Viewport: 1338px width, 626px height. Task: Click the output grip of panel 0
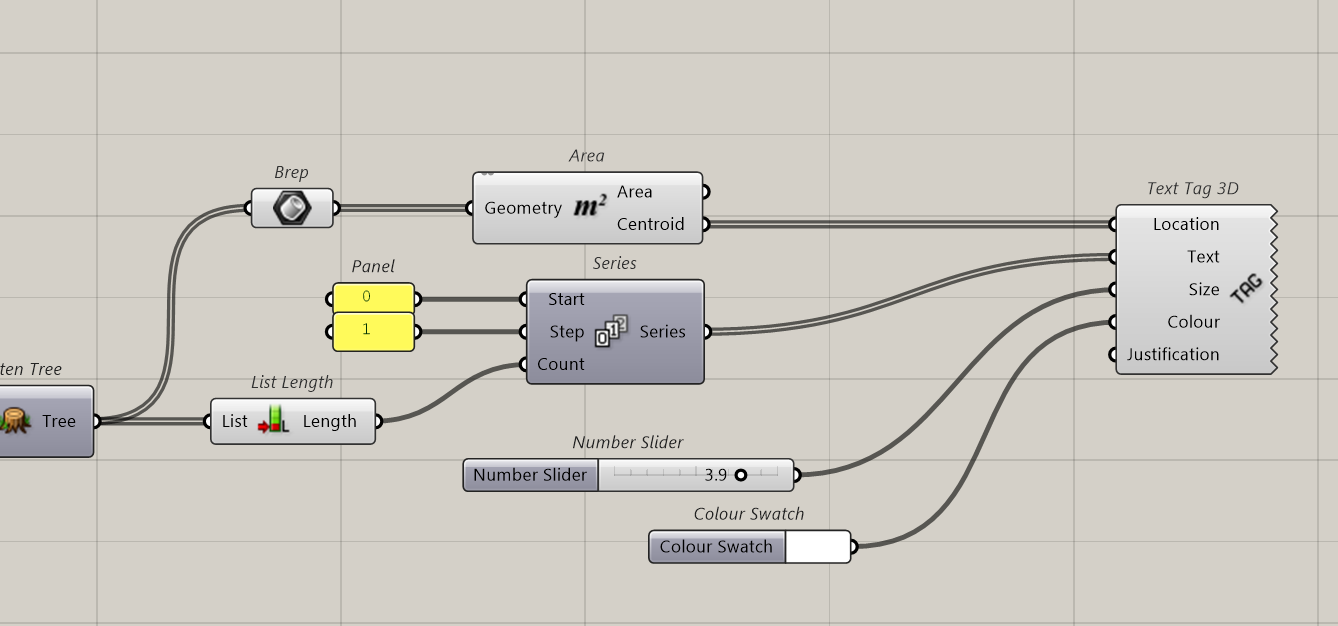417,298
